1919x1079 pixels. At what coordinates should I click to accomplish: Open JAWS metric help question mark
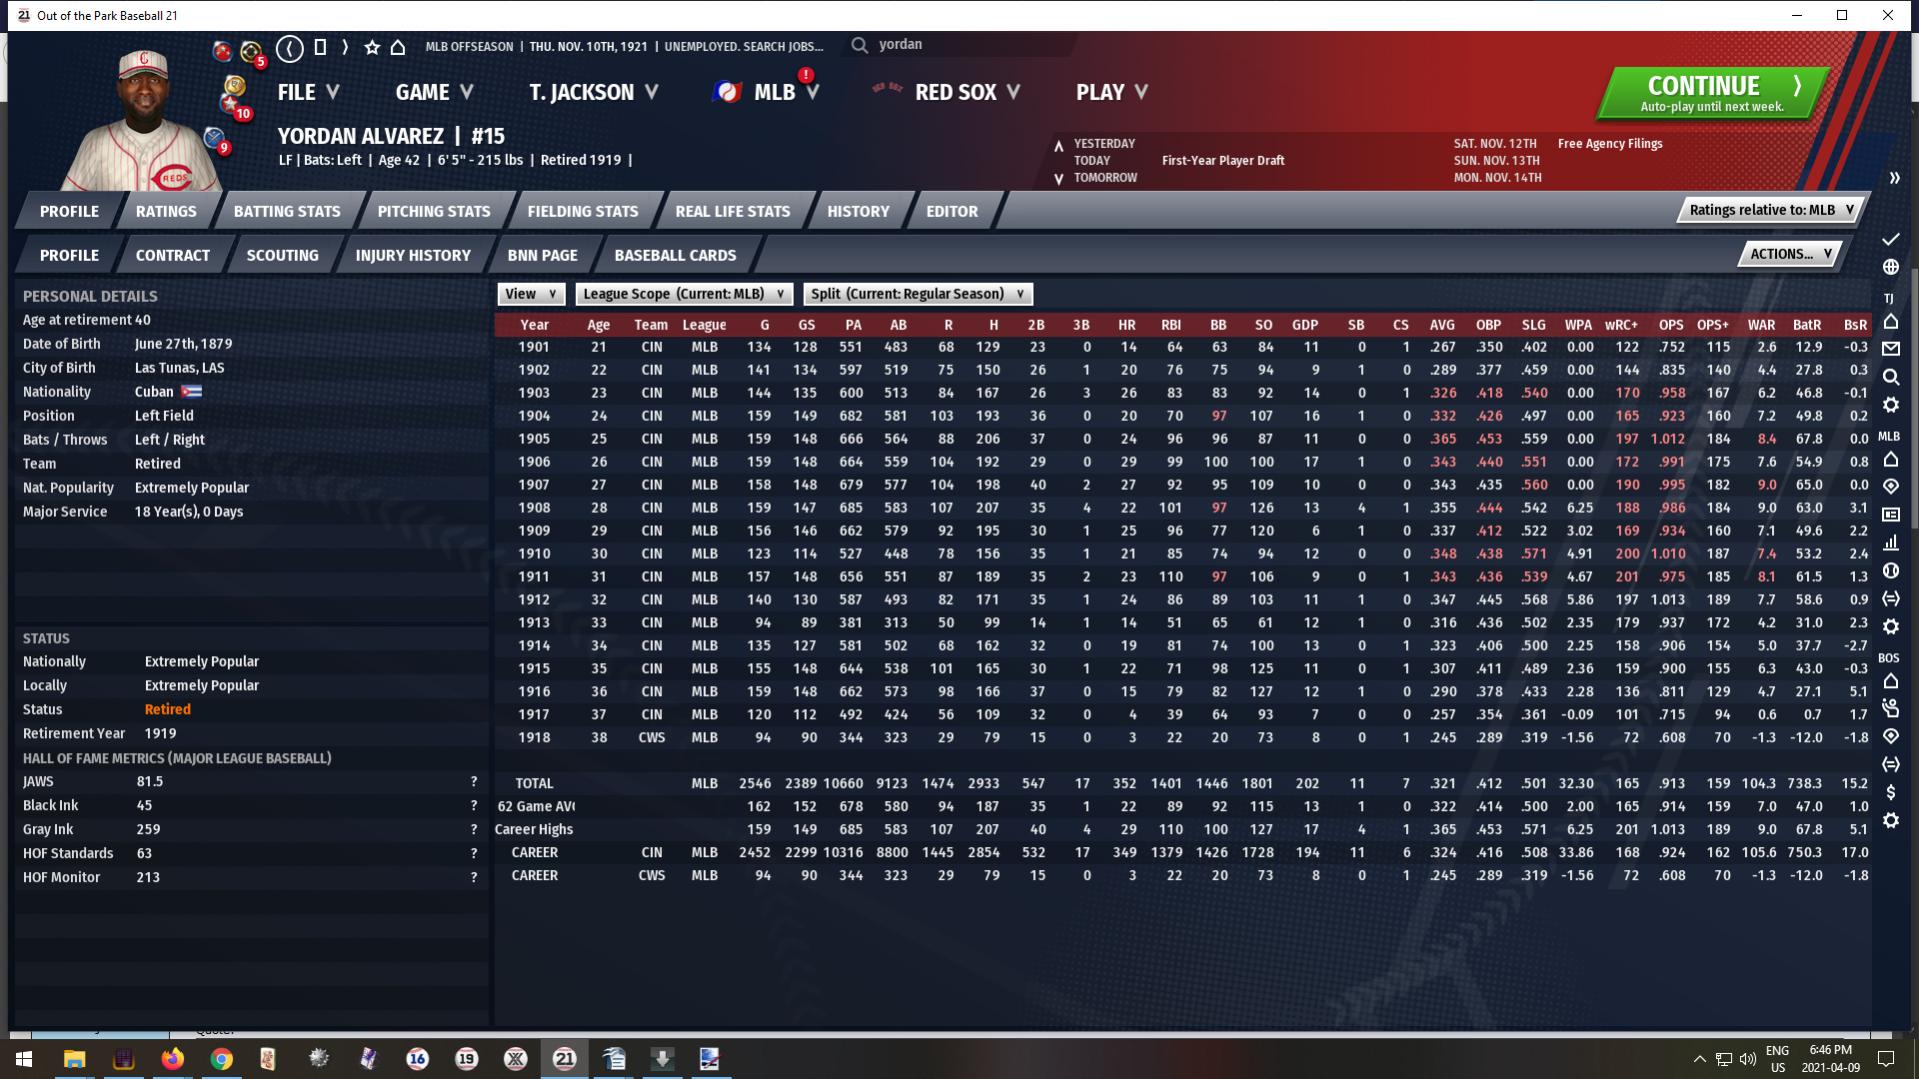coord(474,782)
